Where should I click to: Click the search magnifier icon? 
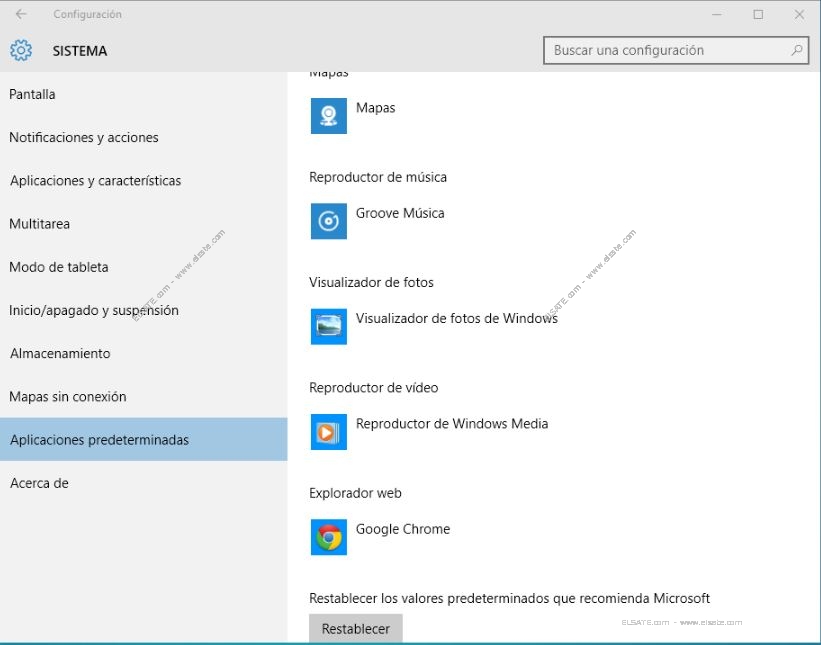pyautogui.click(x=796, y=50)
